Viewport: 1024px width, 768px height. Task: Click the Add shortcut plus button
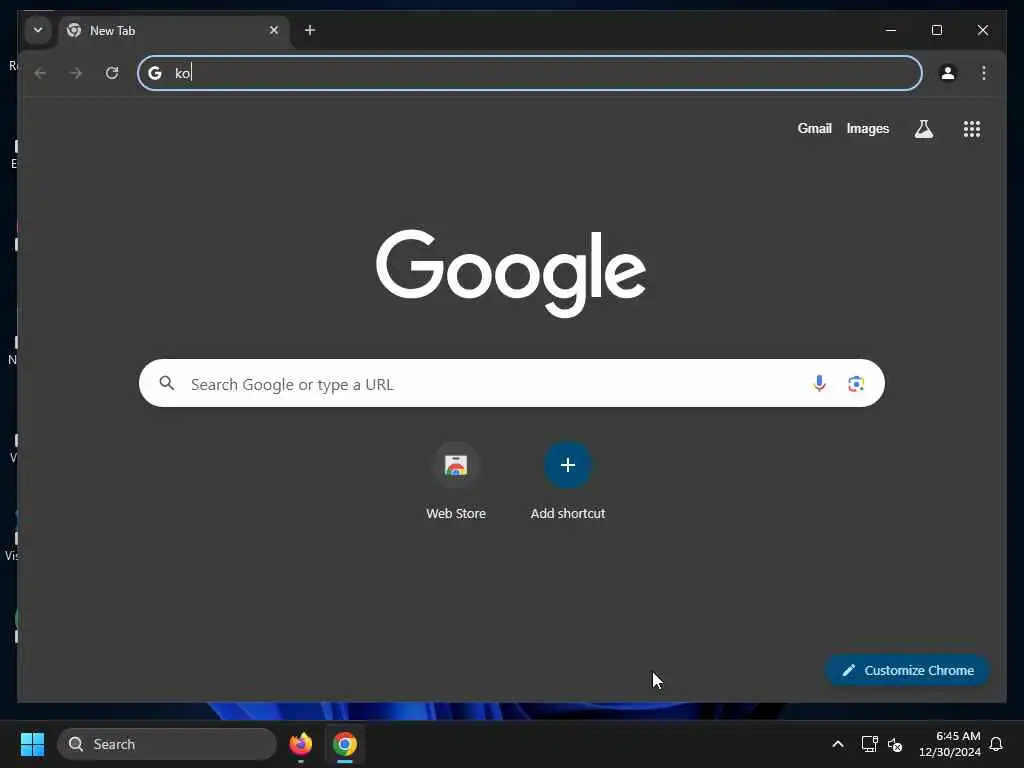point(568,466)
